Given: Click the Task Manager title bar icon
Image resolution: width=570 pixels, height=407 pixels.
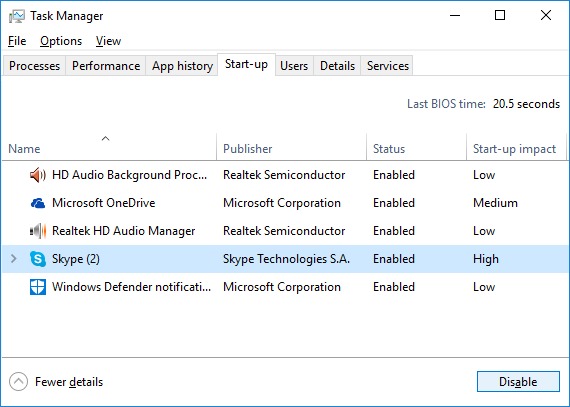Looking at the screenshot, I should 17,16.
